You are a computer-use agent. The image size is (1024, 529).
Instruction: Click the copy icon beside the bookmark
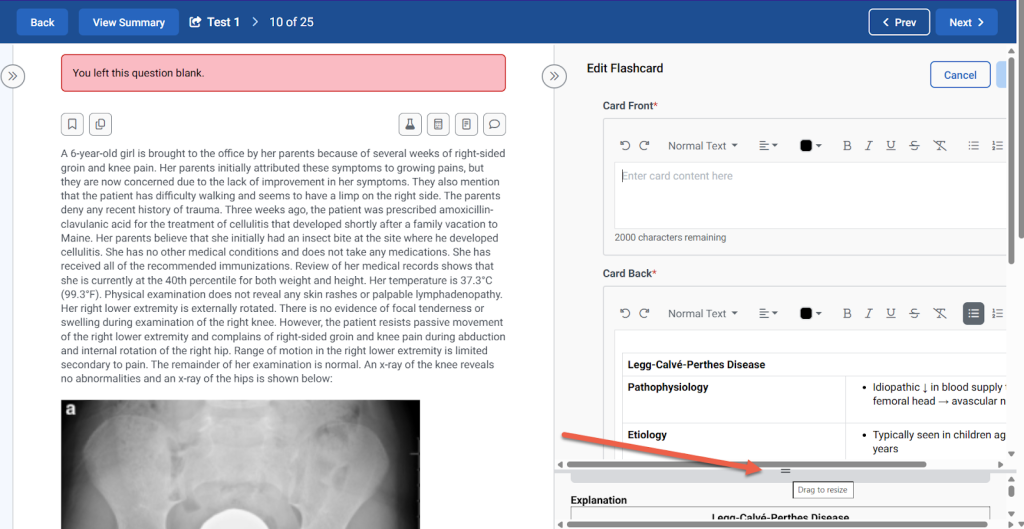[100, 124]
